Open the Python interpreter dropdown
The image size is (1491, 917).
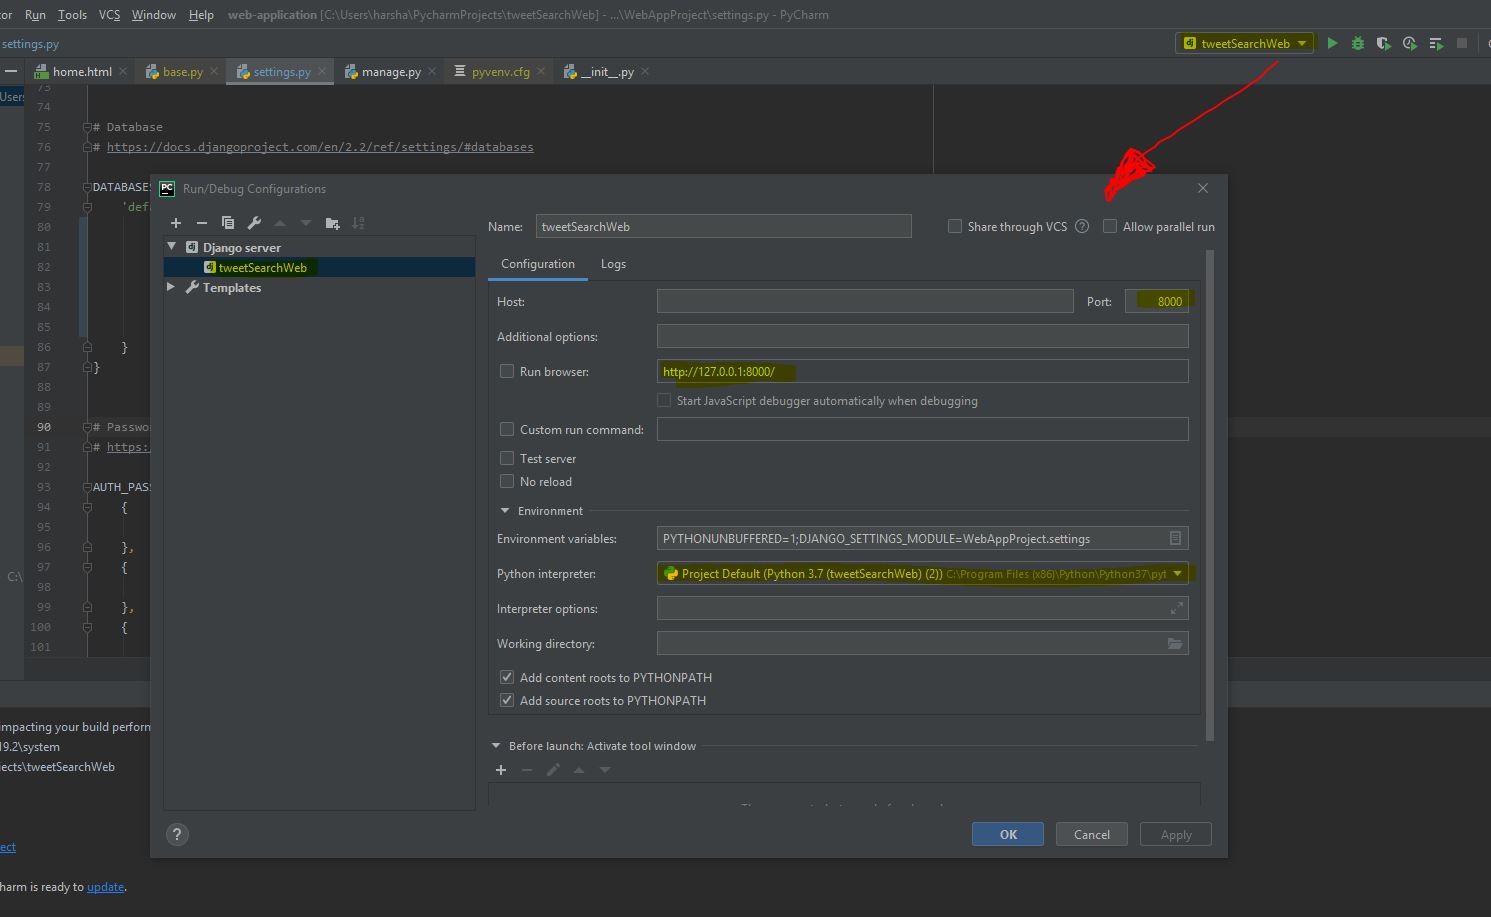[x=1178, y=574]
